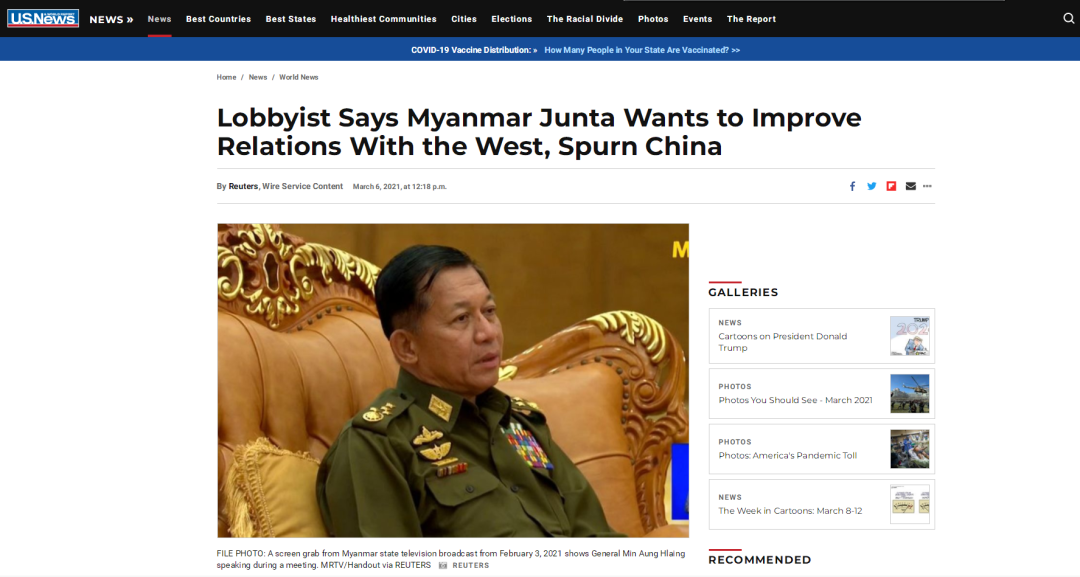Share article by email icon

(x=911, y=186)
